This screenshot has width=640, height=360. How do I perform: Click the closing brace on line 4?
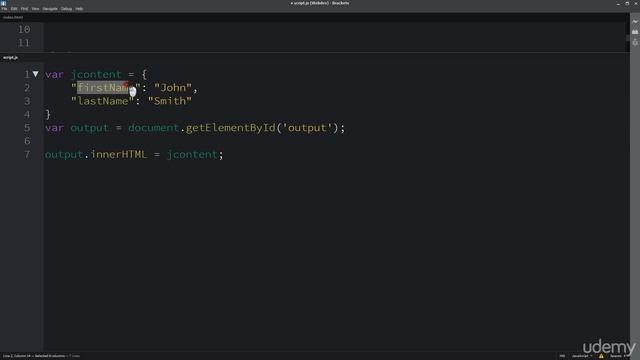[x=48, y=114]
